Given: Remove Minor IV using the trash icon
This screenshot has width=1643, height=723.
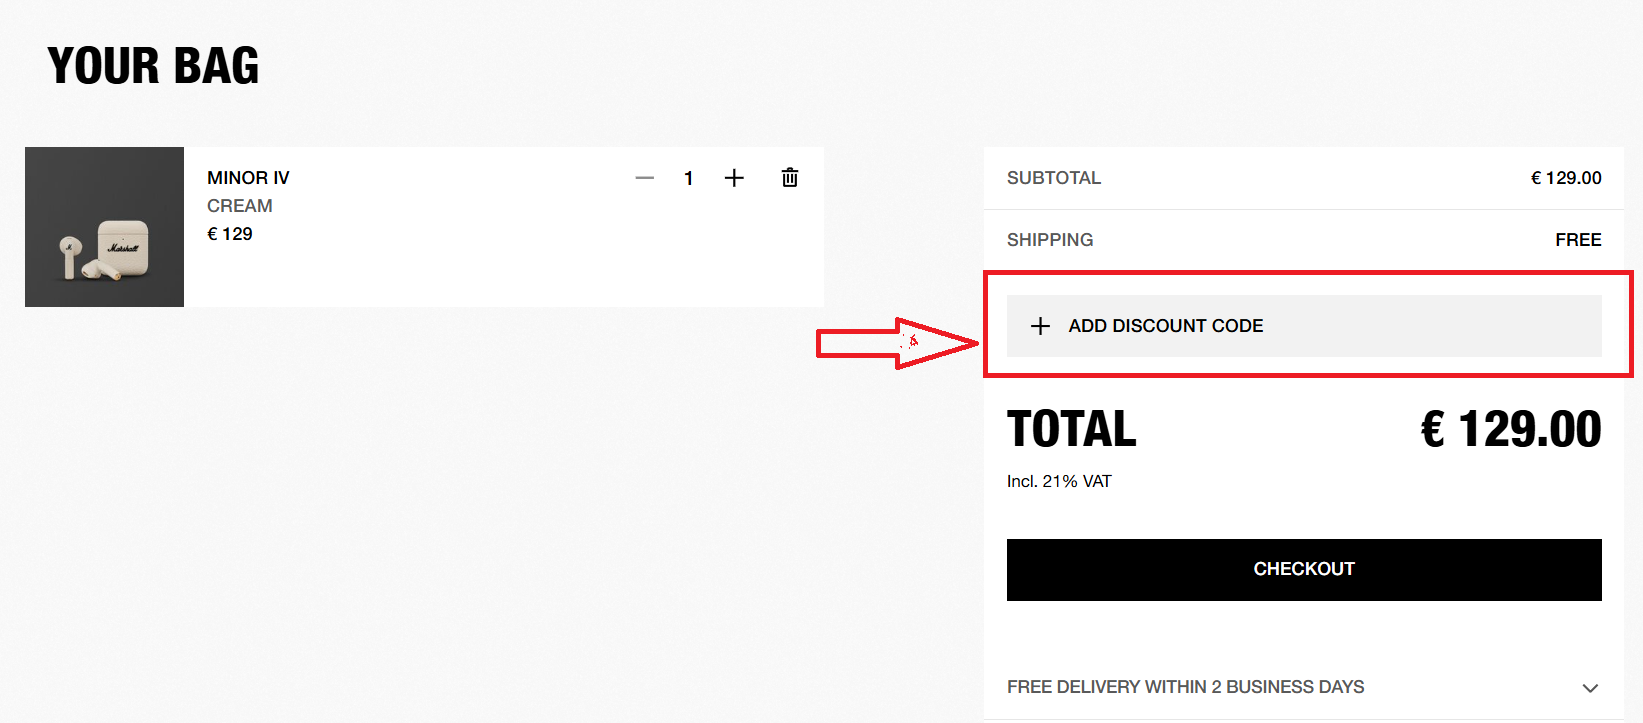Looking at the screenshot, I should coord(790,177).
